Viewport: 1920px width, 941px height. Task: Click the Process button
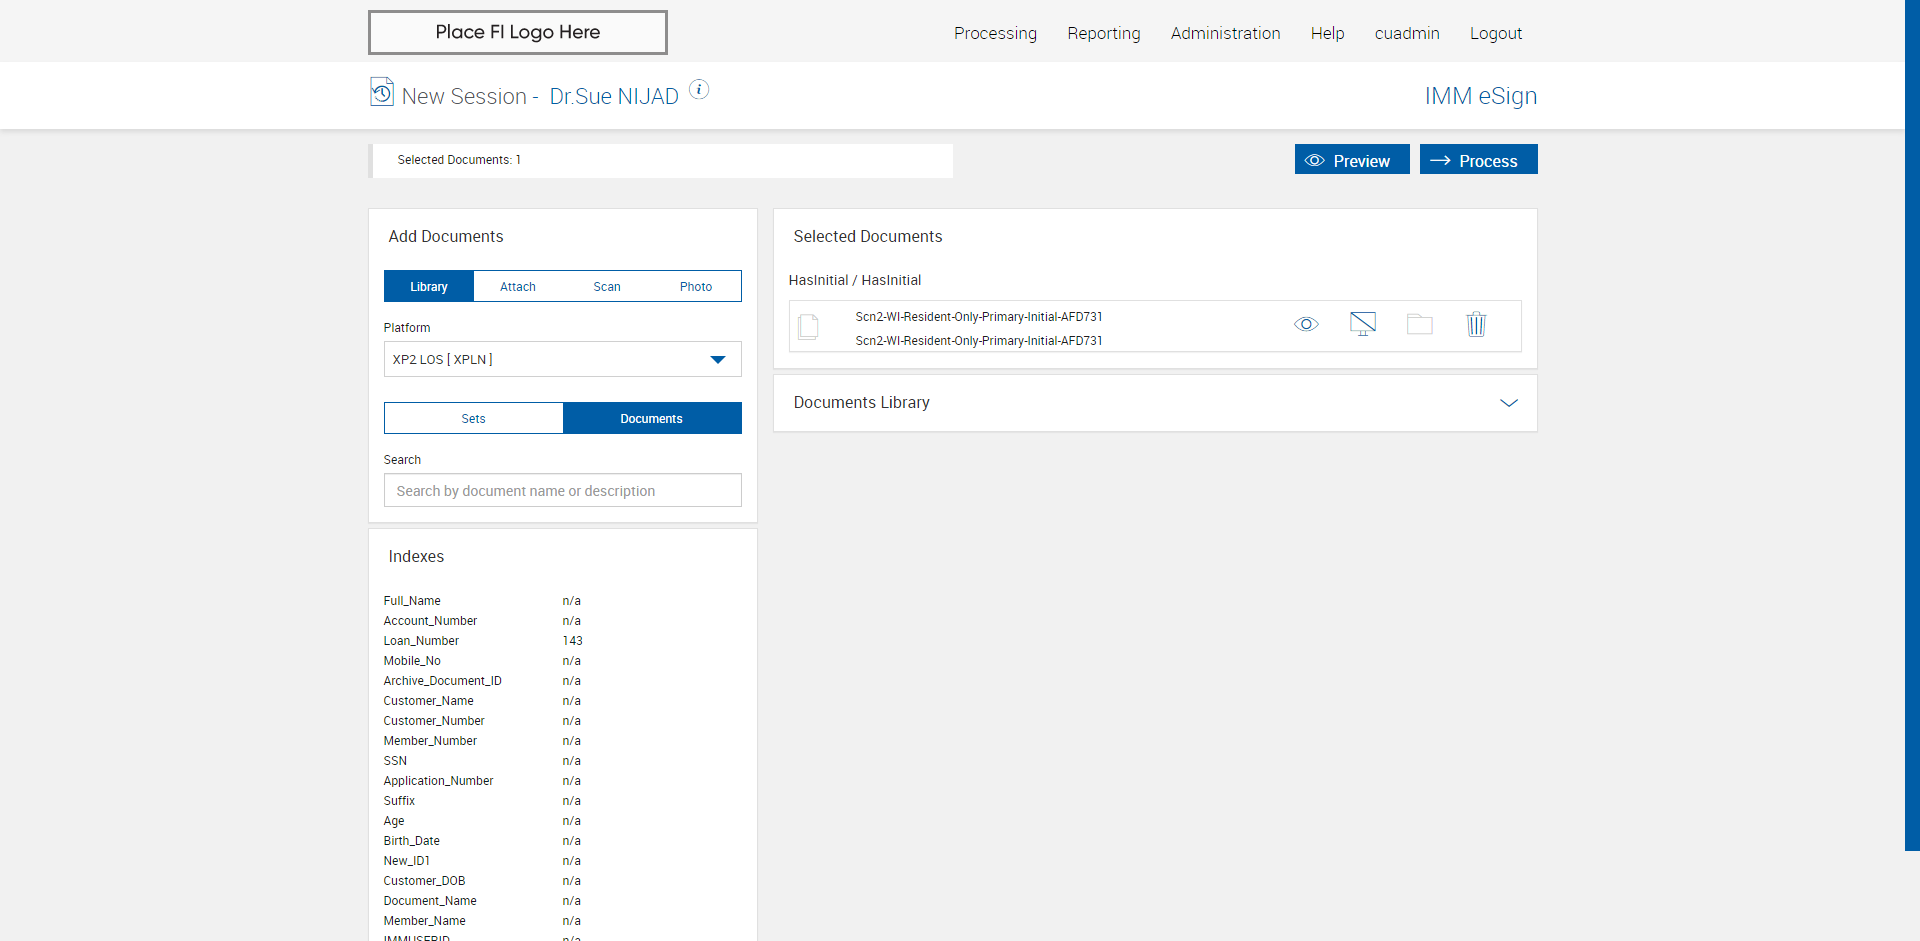(x=1478, y=160)
